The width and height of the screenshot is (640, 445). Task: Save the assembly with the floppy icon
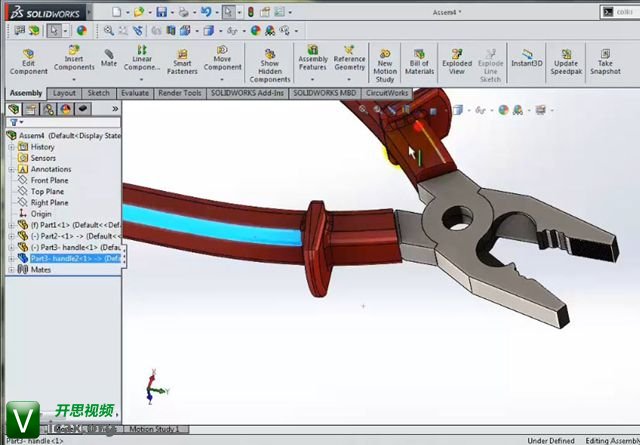[x=162, y=12]
